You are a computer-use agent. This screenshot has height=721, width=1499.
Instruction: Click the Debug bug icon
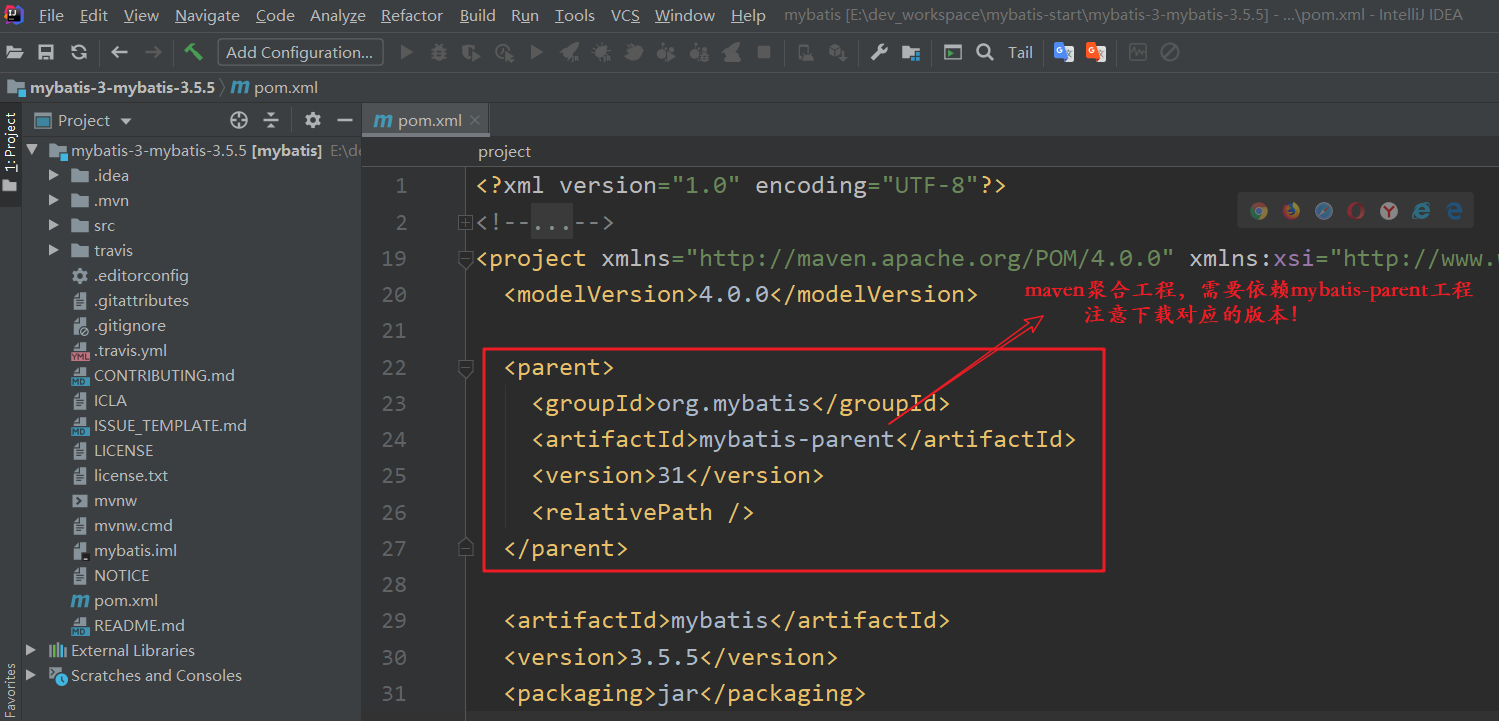point(438,52)
